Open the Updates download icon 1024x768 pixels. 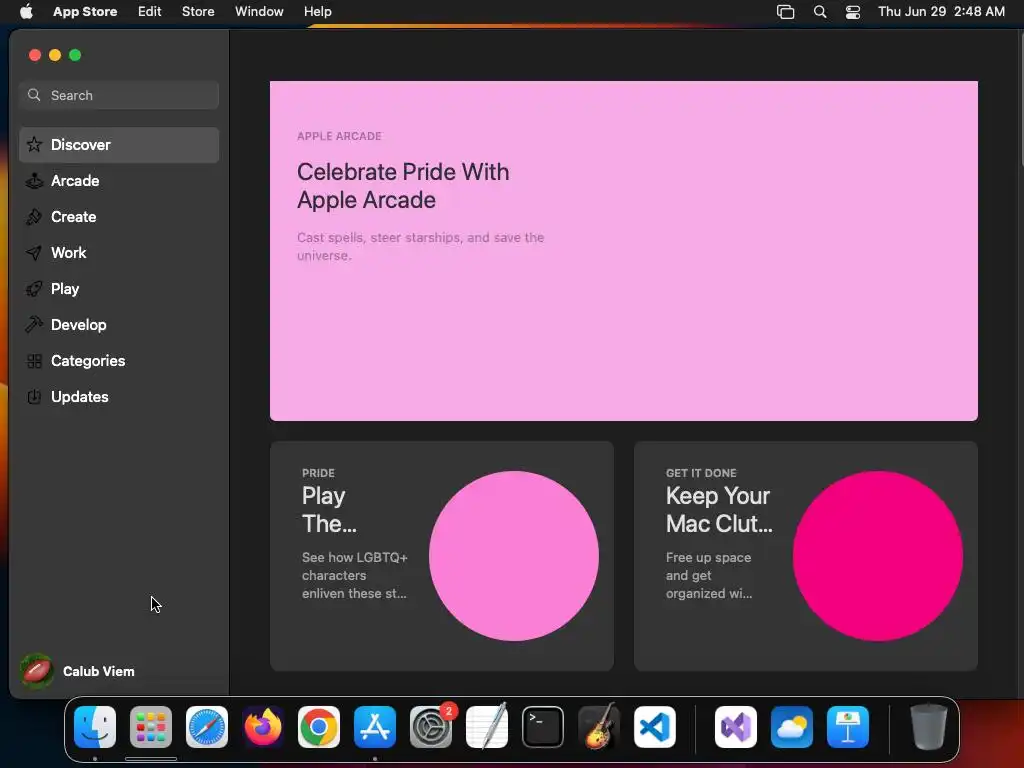[34, 396]
